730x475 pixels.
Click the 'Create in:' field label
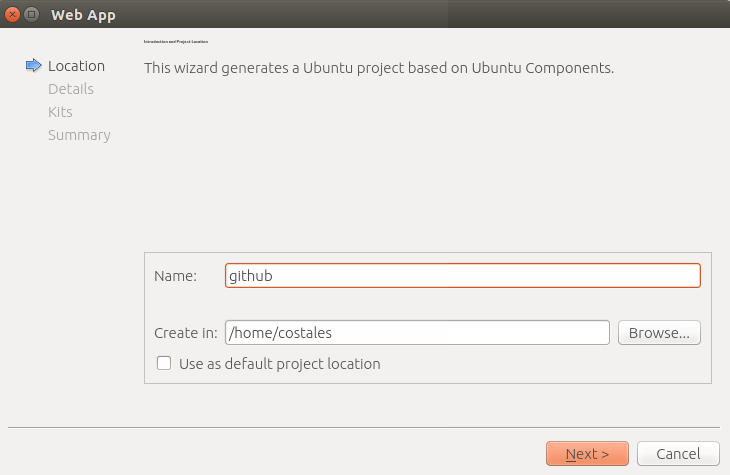[186, 333]
